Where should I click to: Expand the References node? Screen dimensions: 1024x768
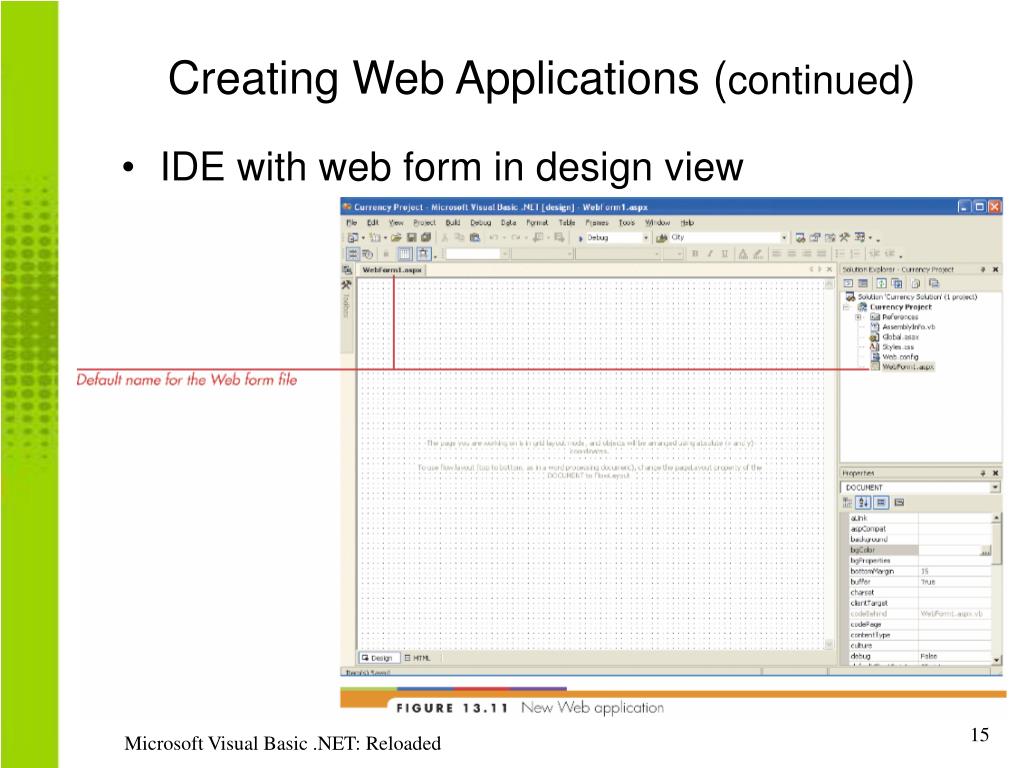[858, 317]
